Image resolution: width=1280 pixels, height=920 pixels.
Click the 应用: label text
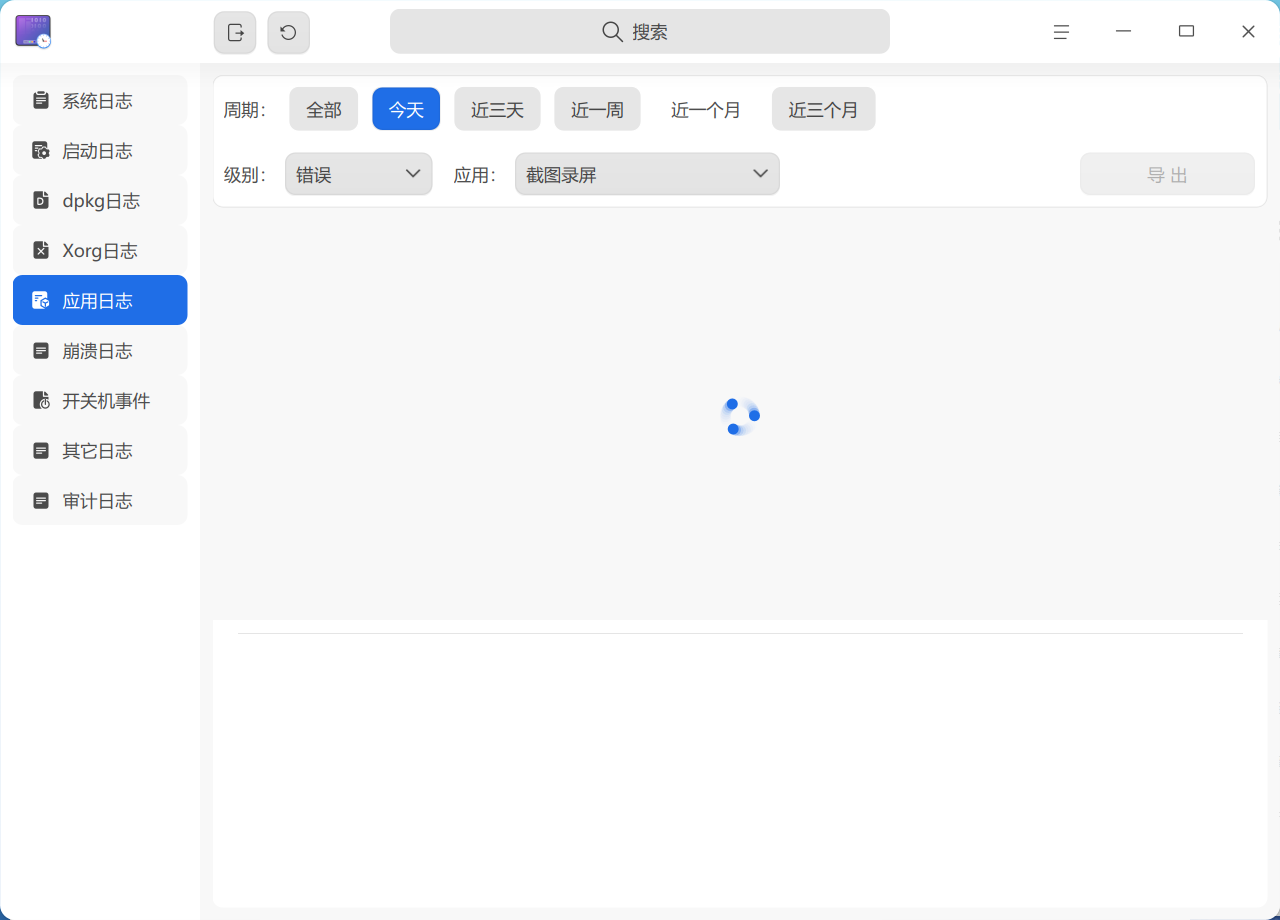(475, 175)
